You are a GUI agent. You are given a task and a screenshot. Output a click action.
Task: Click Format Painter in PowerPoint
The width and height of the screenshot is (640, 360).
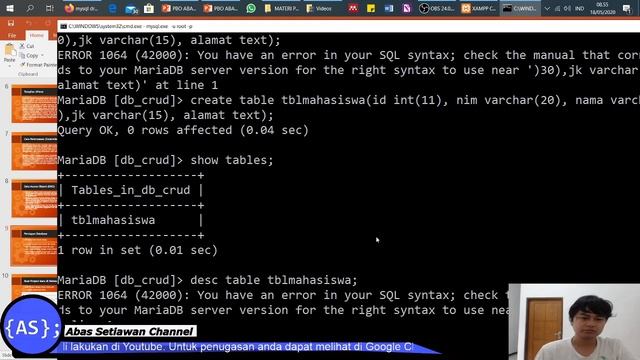pos(38,65)
